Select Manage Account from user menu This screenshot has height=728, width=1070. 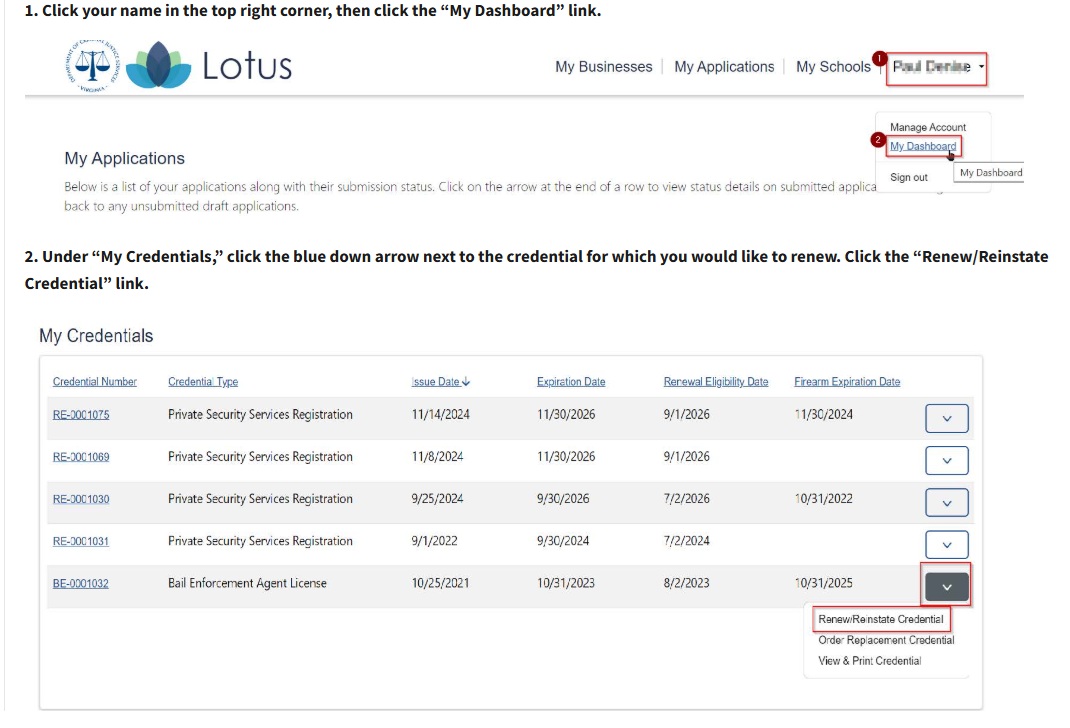point(927,127)
